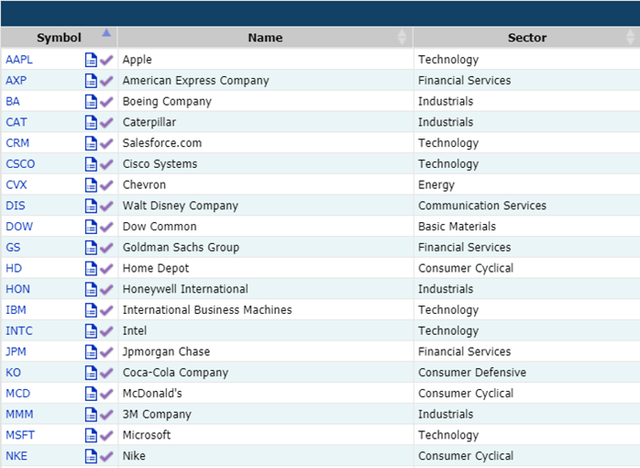Click the purple checkmark in the MMM row
This screenshot has height=468, width=640.
pyautogui.click(x=106, y=415)
